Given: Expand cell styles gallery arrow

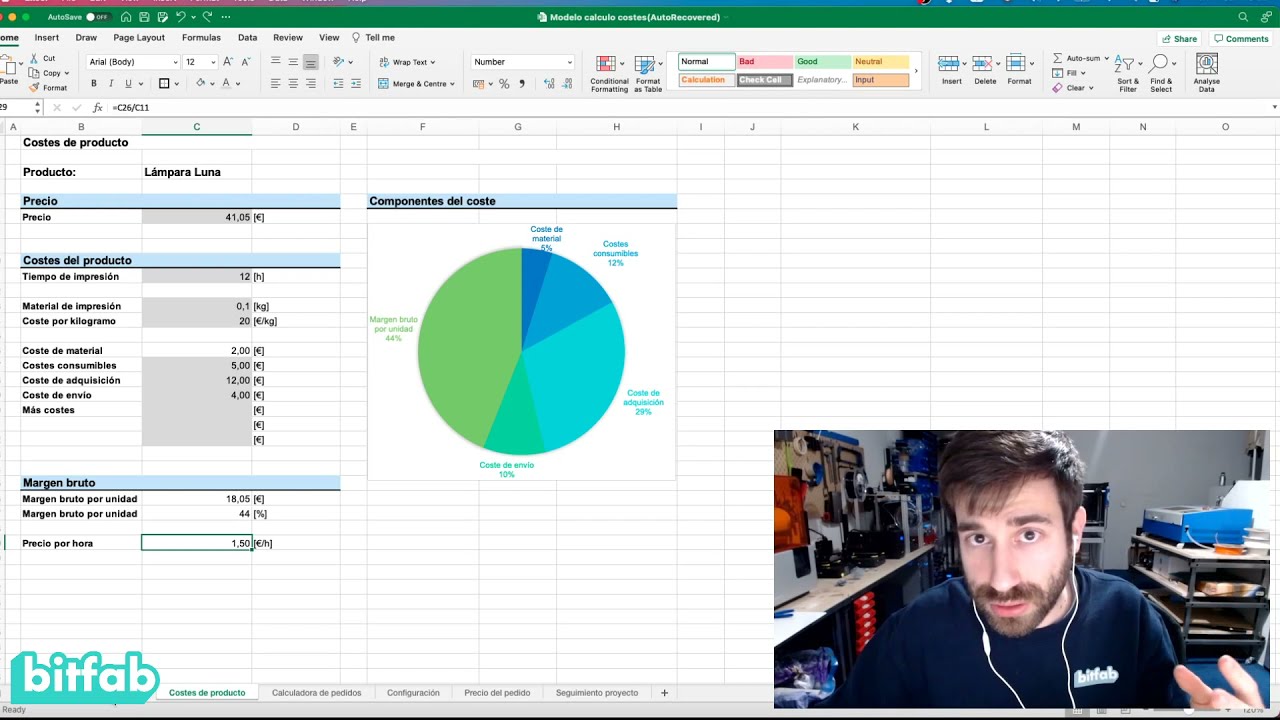Looking at the screenshot, I should pos(917,71).
